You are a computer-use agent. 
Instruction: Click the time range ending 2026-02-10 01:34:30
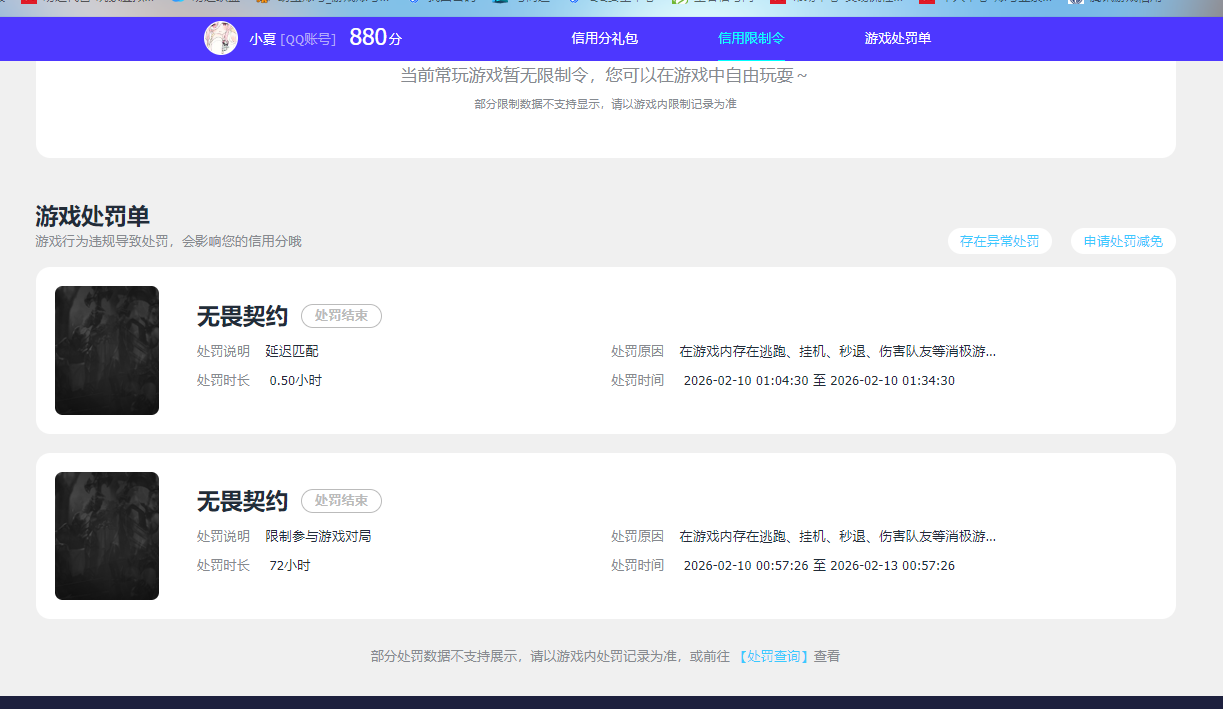tap(819, 381)
